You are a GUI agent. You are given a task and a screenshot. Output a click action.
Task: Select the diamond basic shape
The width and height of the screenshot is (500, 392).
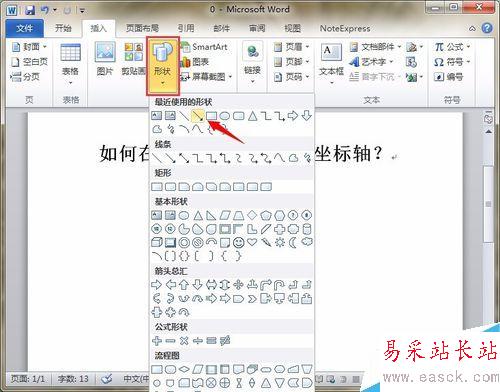coord(252,215)
